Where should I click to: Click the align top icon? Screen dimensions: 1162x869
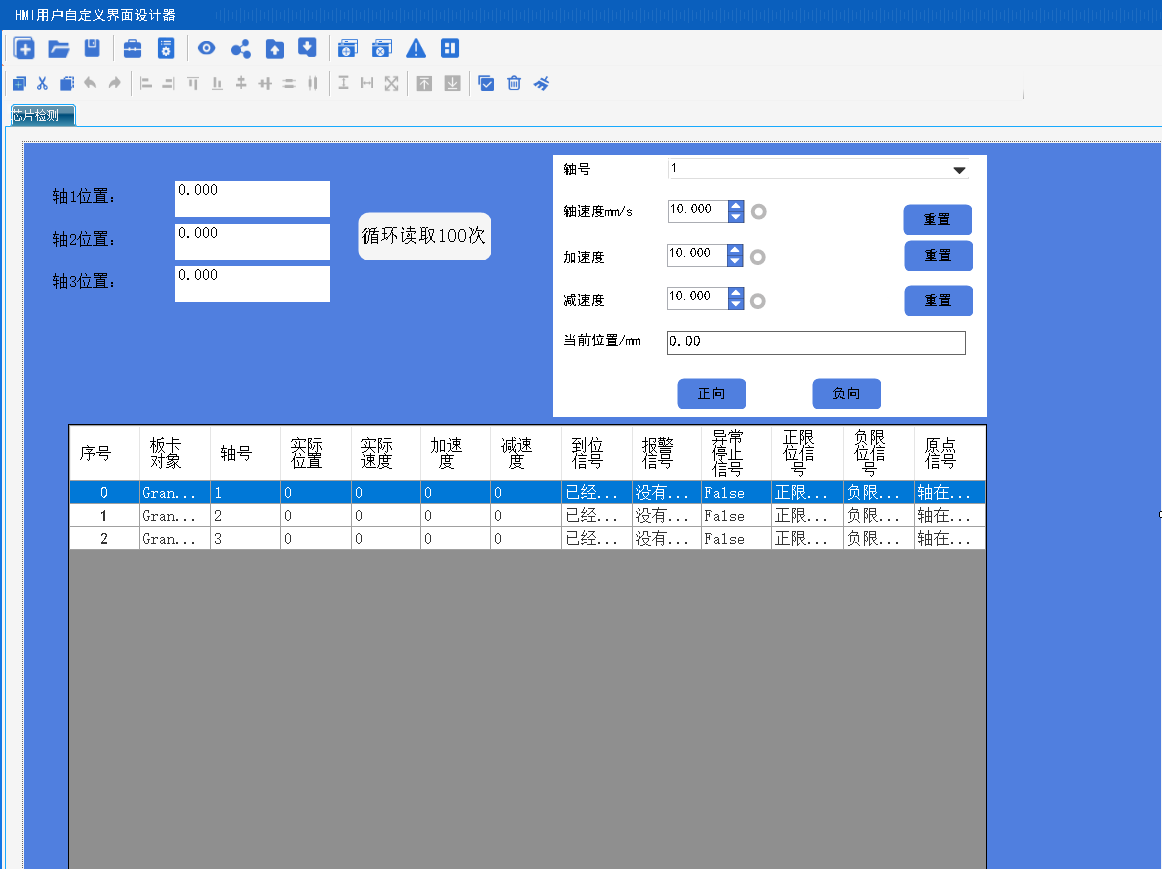click(x=193, y=84)
